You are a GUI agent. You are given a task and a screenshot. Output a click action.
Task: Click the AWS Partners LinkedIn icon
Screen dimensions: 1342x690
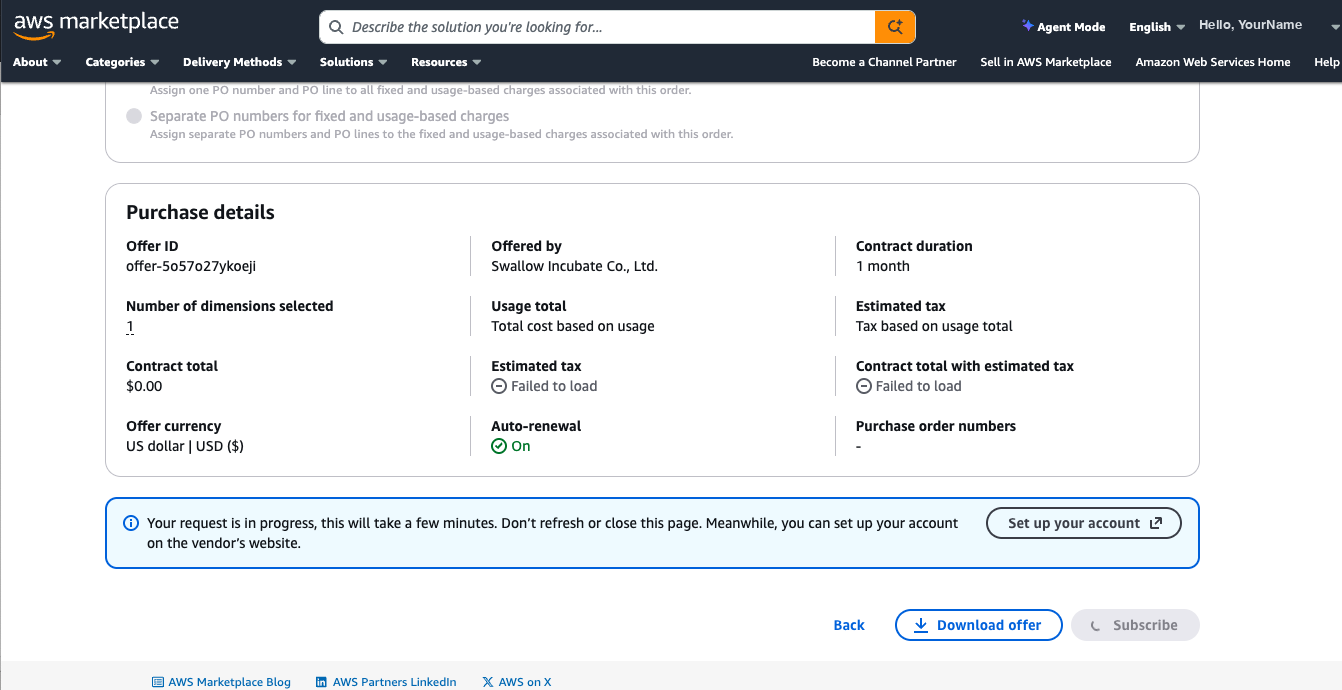tap(321, 682)
